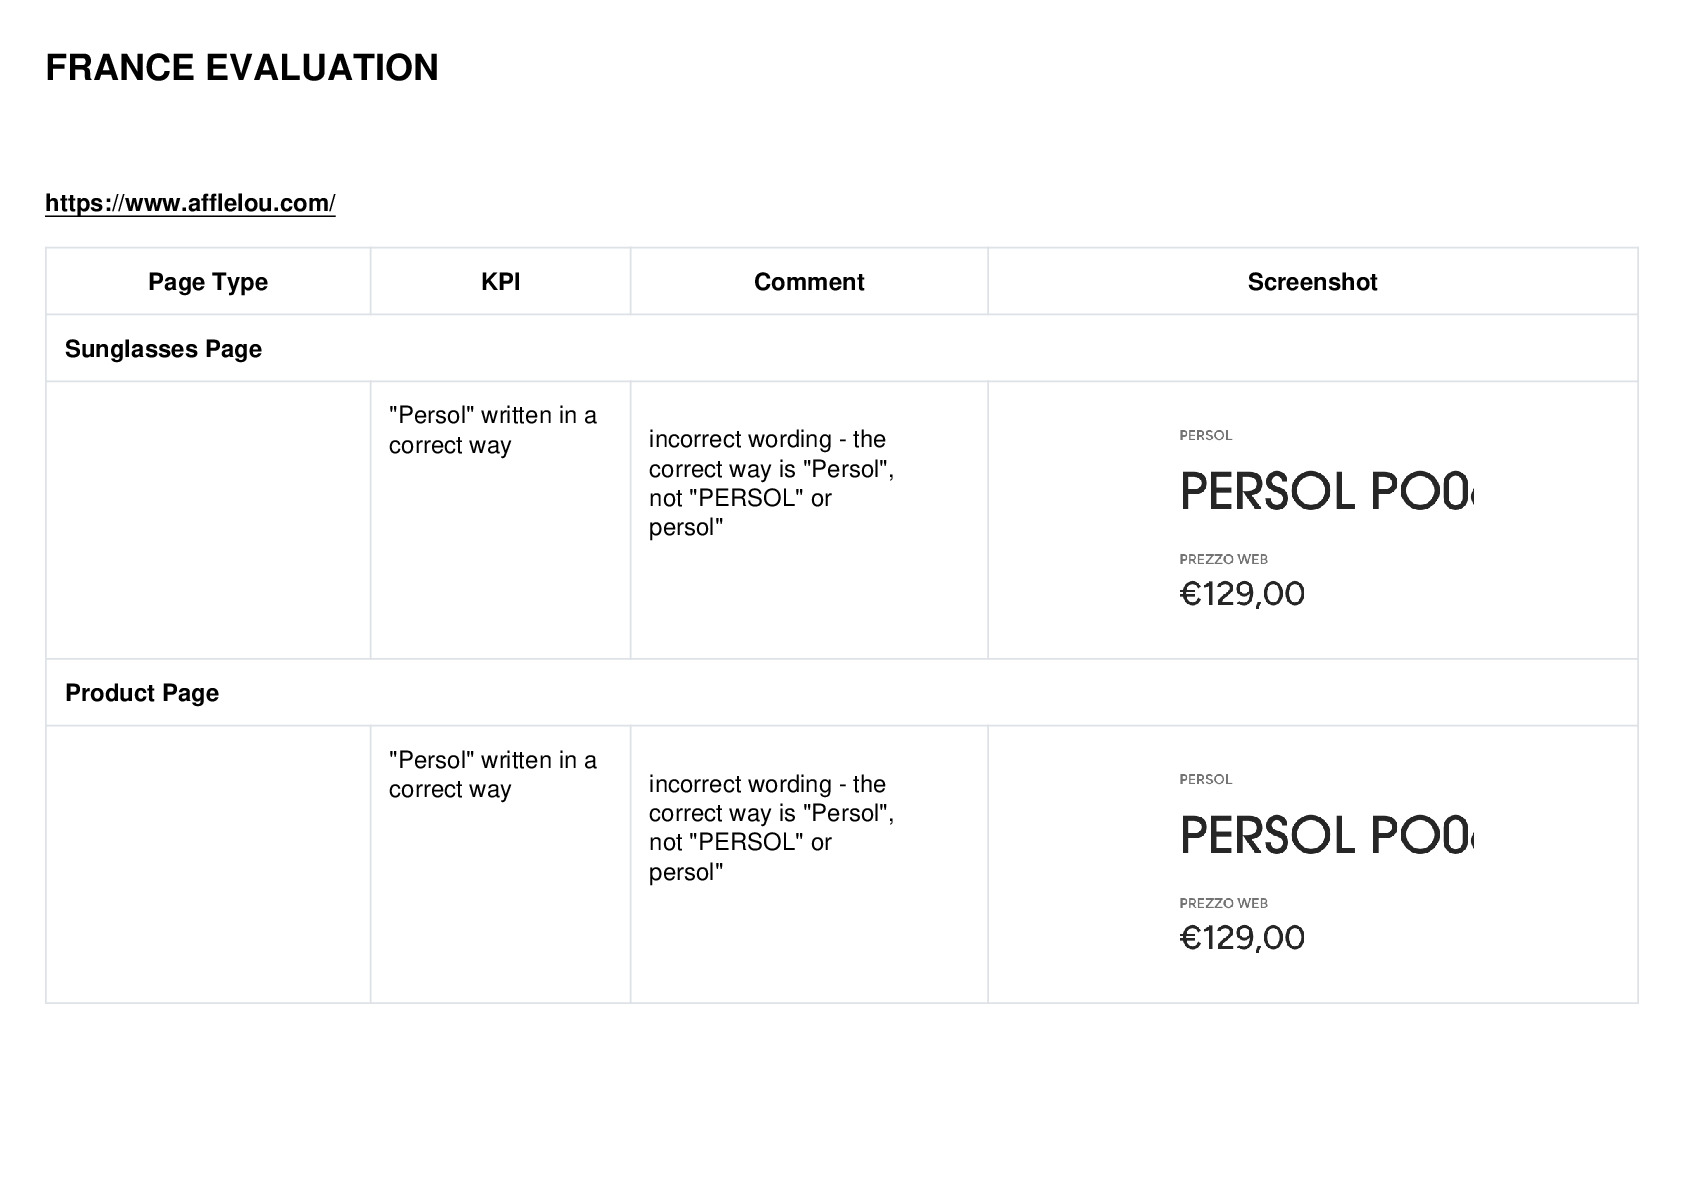Image resolution: width=1684 pixels, height=1191 pixels.
Task: Click the €129,00 price in Sunglasses Page screenshot
Action: [x=1242, y=594]
